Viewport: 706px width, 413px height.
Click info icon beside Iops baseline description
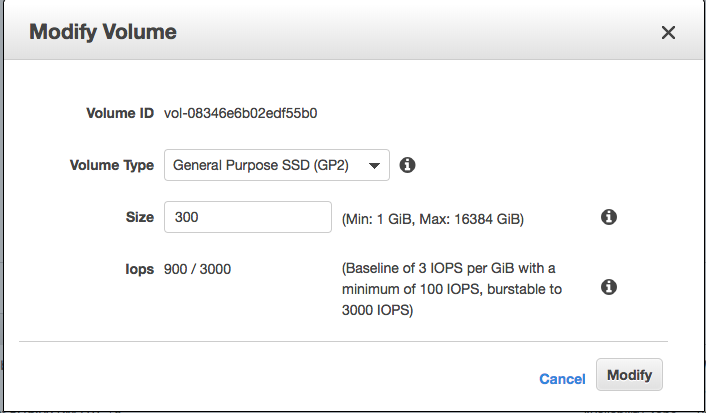pos(608,287)
